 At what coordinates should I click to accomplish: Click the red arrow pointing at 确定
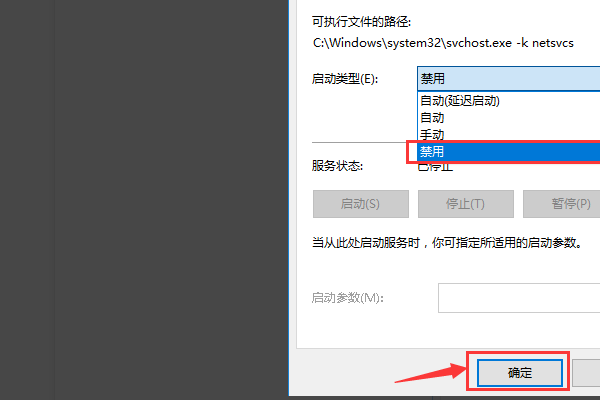tap(430, 373)
